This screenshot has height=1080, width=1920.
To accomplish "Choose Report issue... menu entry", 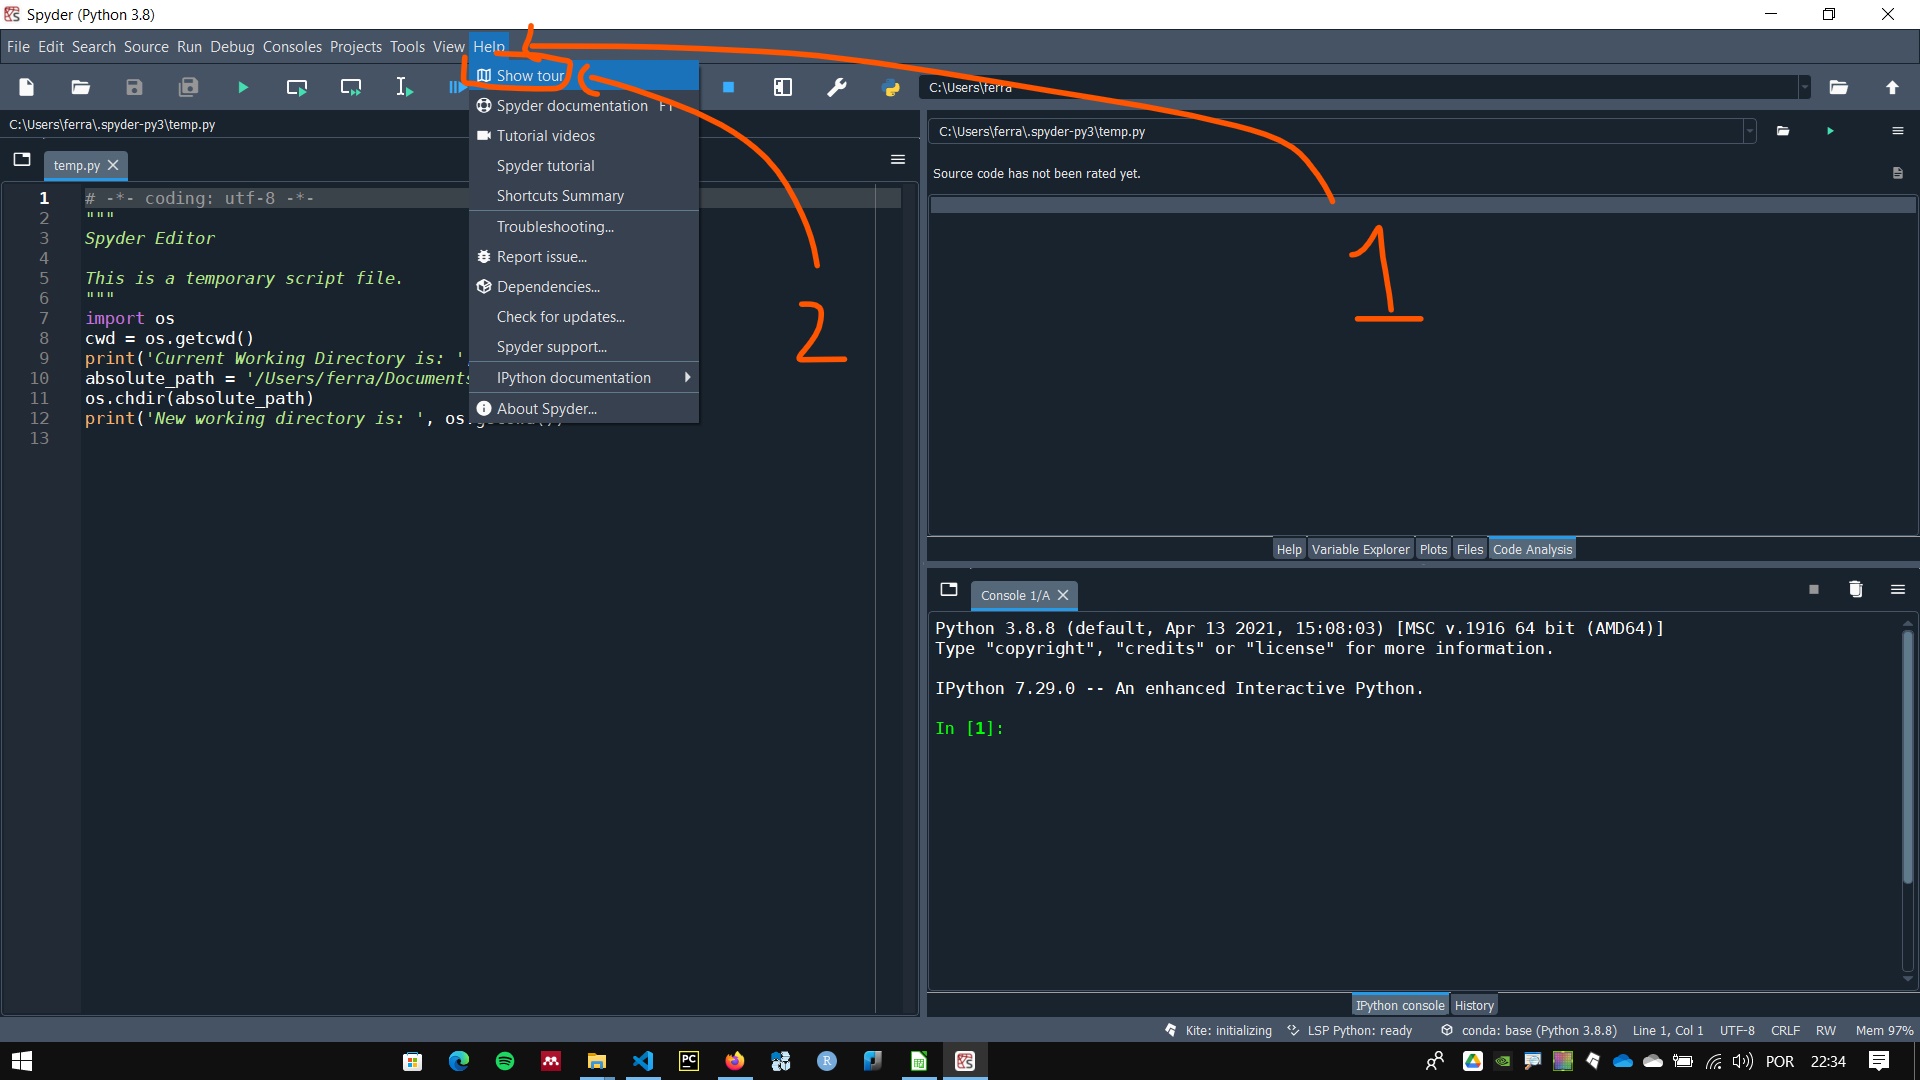I will [x=584, y=257].
